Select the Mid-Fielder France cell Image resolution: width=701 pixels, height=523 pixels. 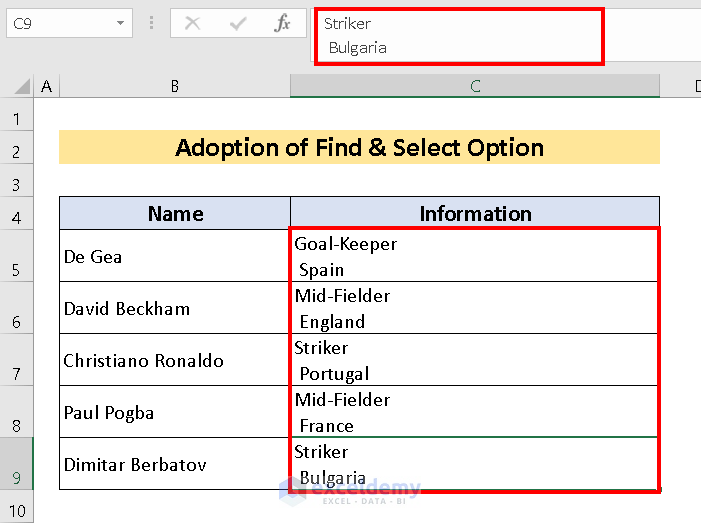pyautogui.click(x=475, y=412)
